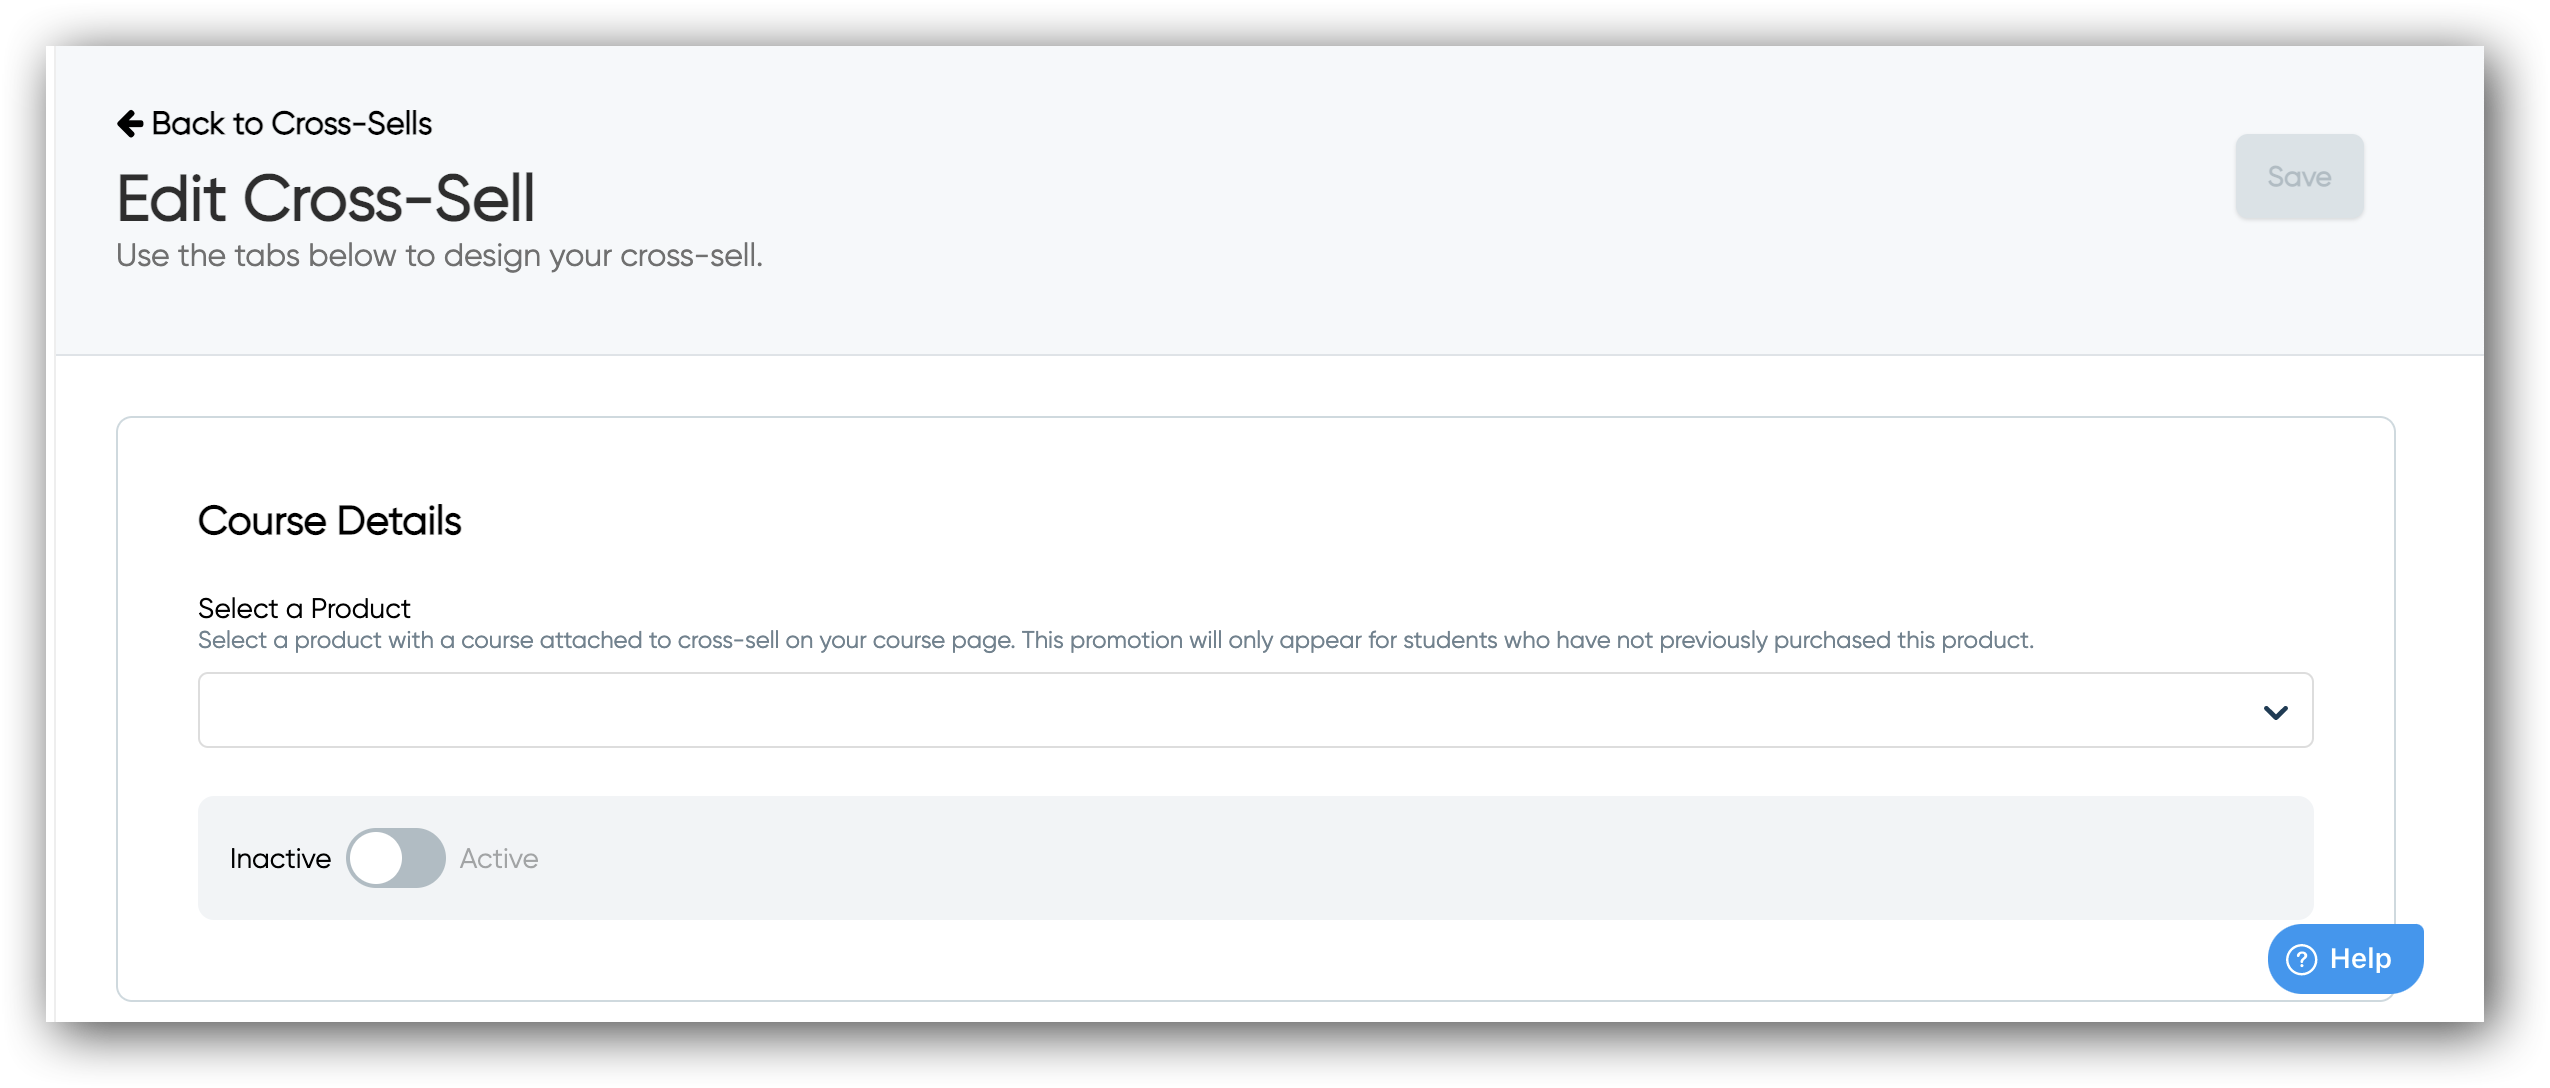Toggle the Inactive/Active switch
Viewport: 2550px width, 1088px height.
coord(396,858)
